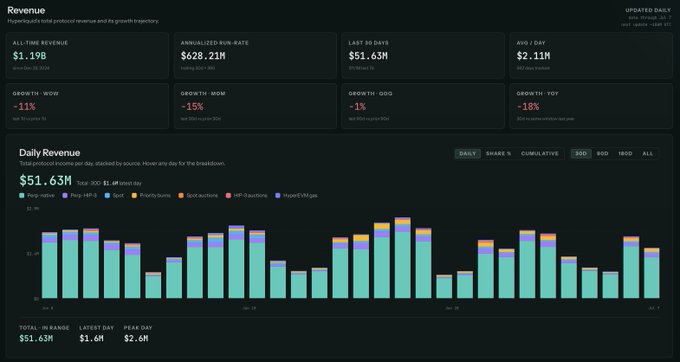
Task: Open the GROWTH · WOW card
Action: pyautogui.click(x=87, y=106)
